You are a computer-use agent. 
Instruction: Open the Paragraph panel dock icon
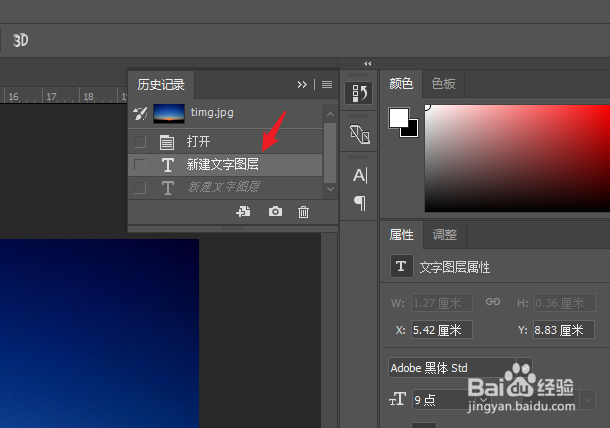360,203
